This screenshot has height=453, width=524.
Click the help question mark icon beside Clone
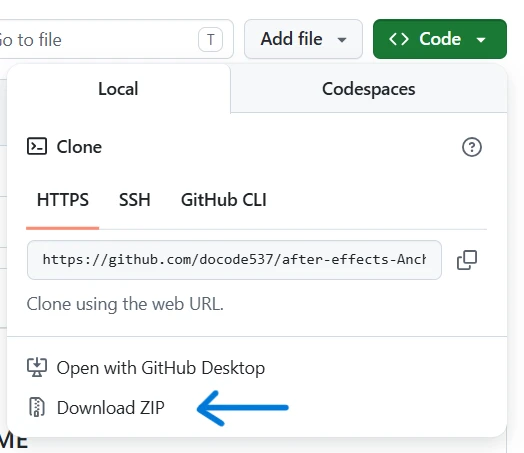(472, 147)
